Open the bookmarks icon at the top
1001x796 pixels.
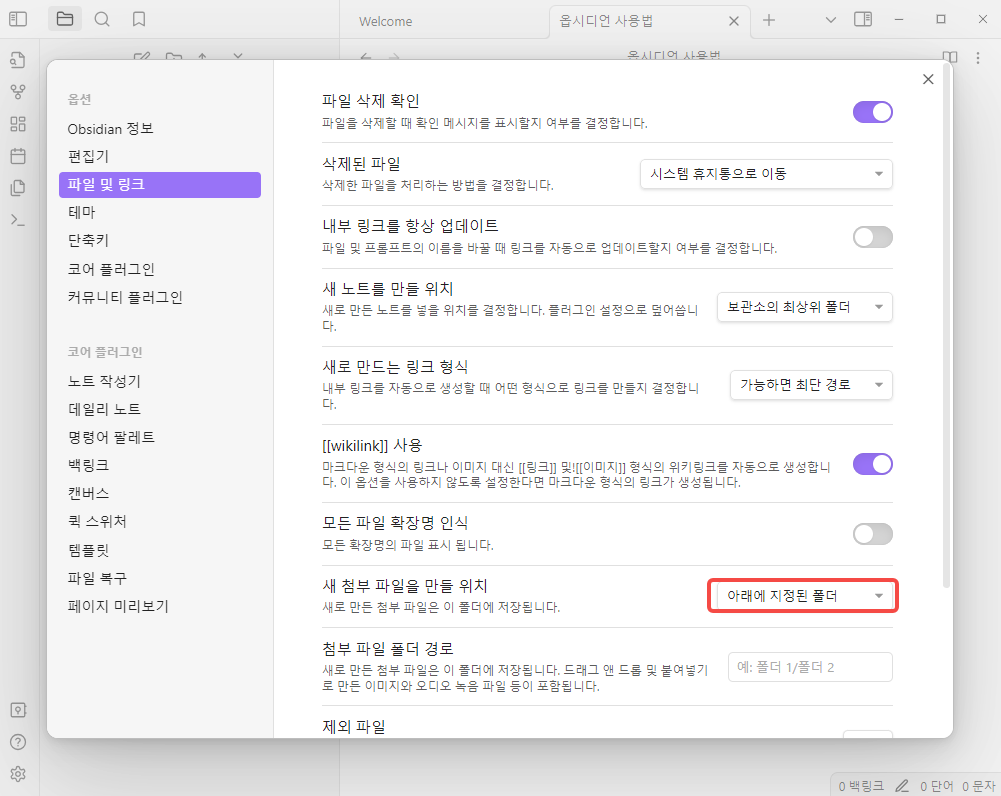139,20
